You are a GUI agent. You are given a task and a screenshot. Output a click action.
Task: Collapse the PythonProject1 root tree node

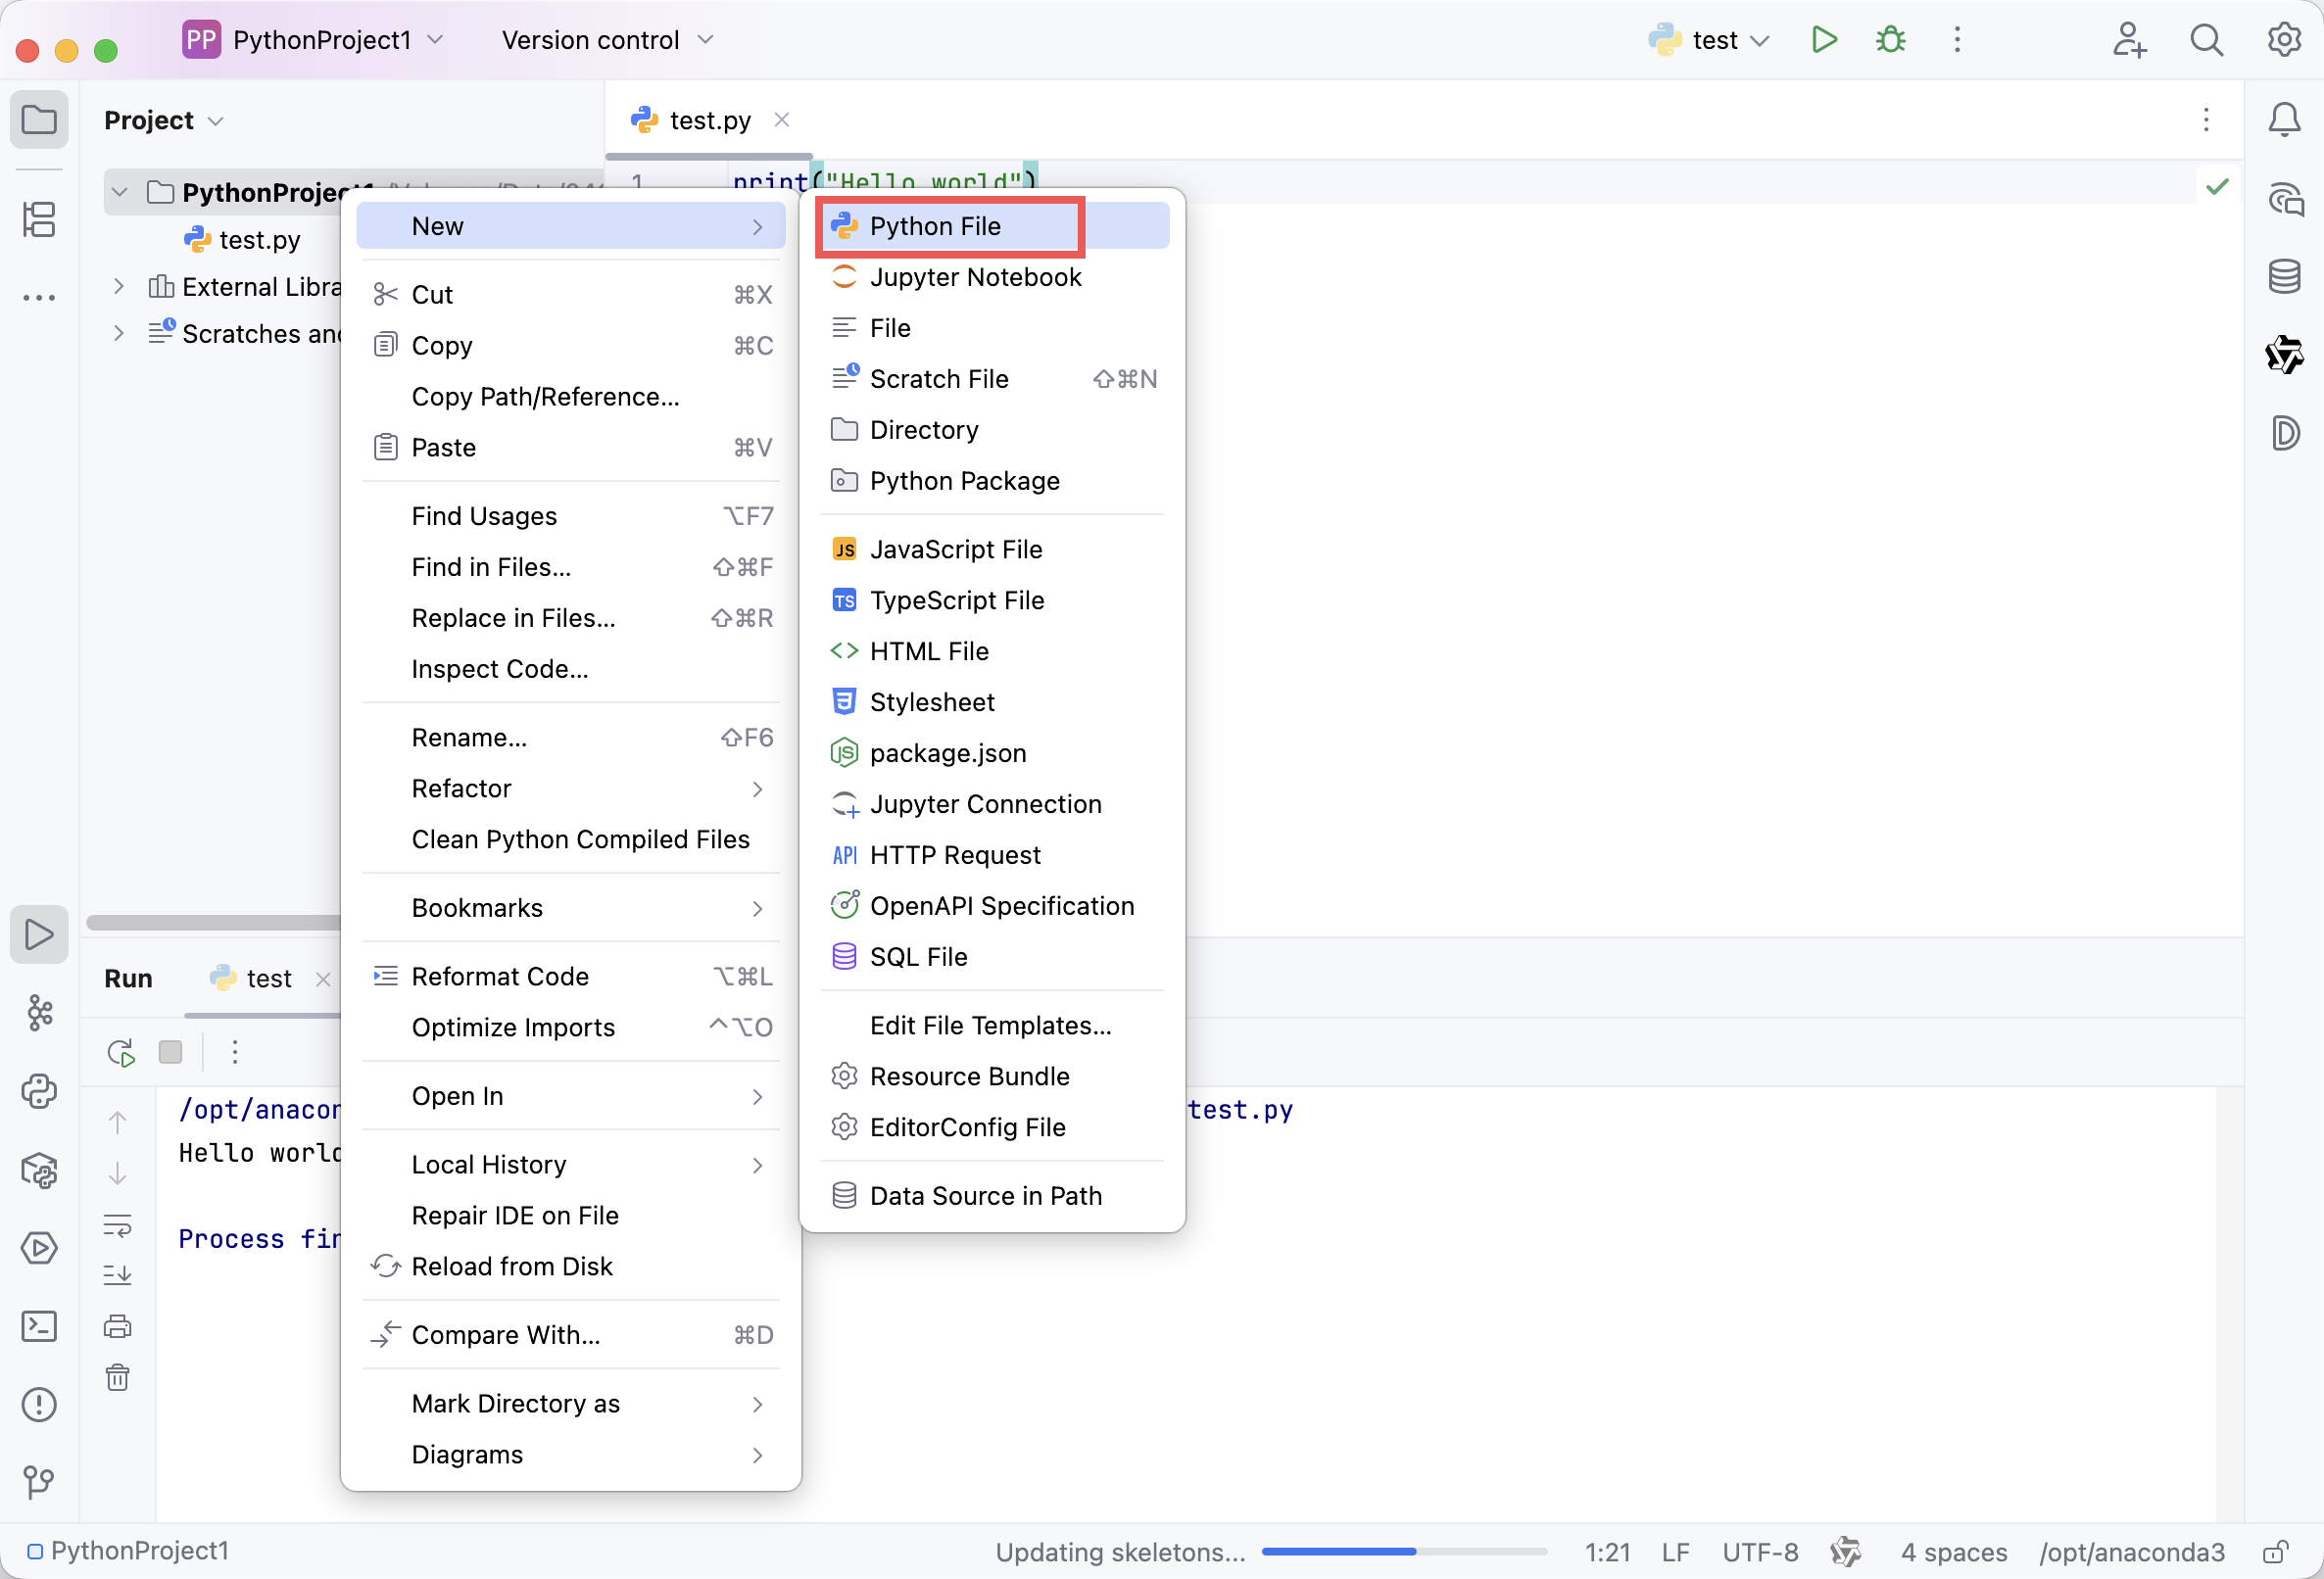coord(119,192)
